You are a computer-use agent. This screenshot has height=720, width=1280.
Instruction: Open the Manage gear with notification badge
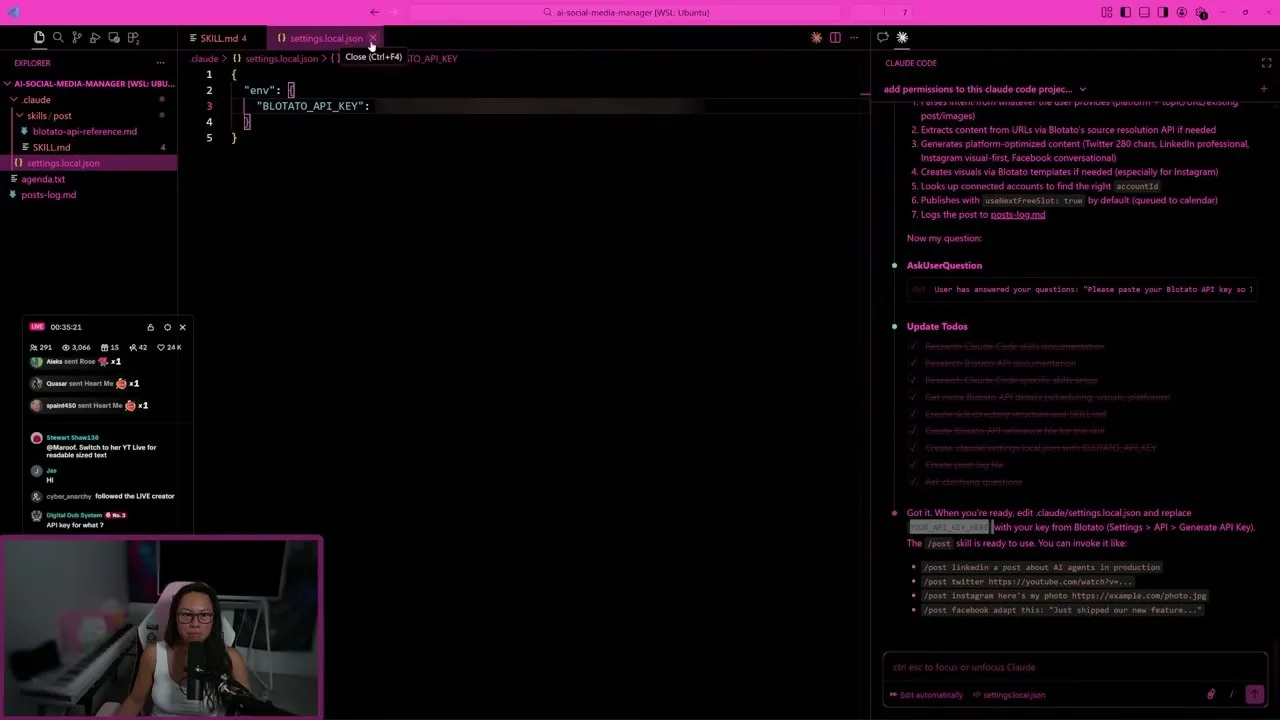click(1201, 13)
